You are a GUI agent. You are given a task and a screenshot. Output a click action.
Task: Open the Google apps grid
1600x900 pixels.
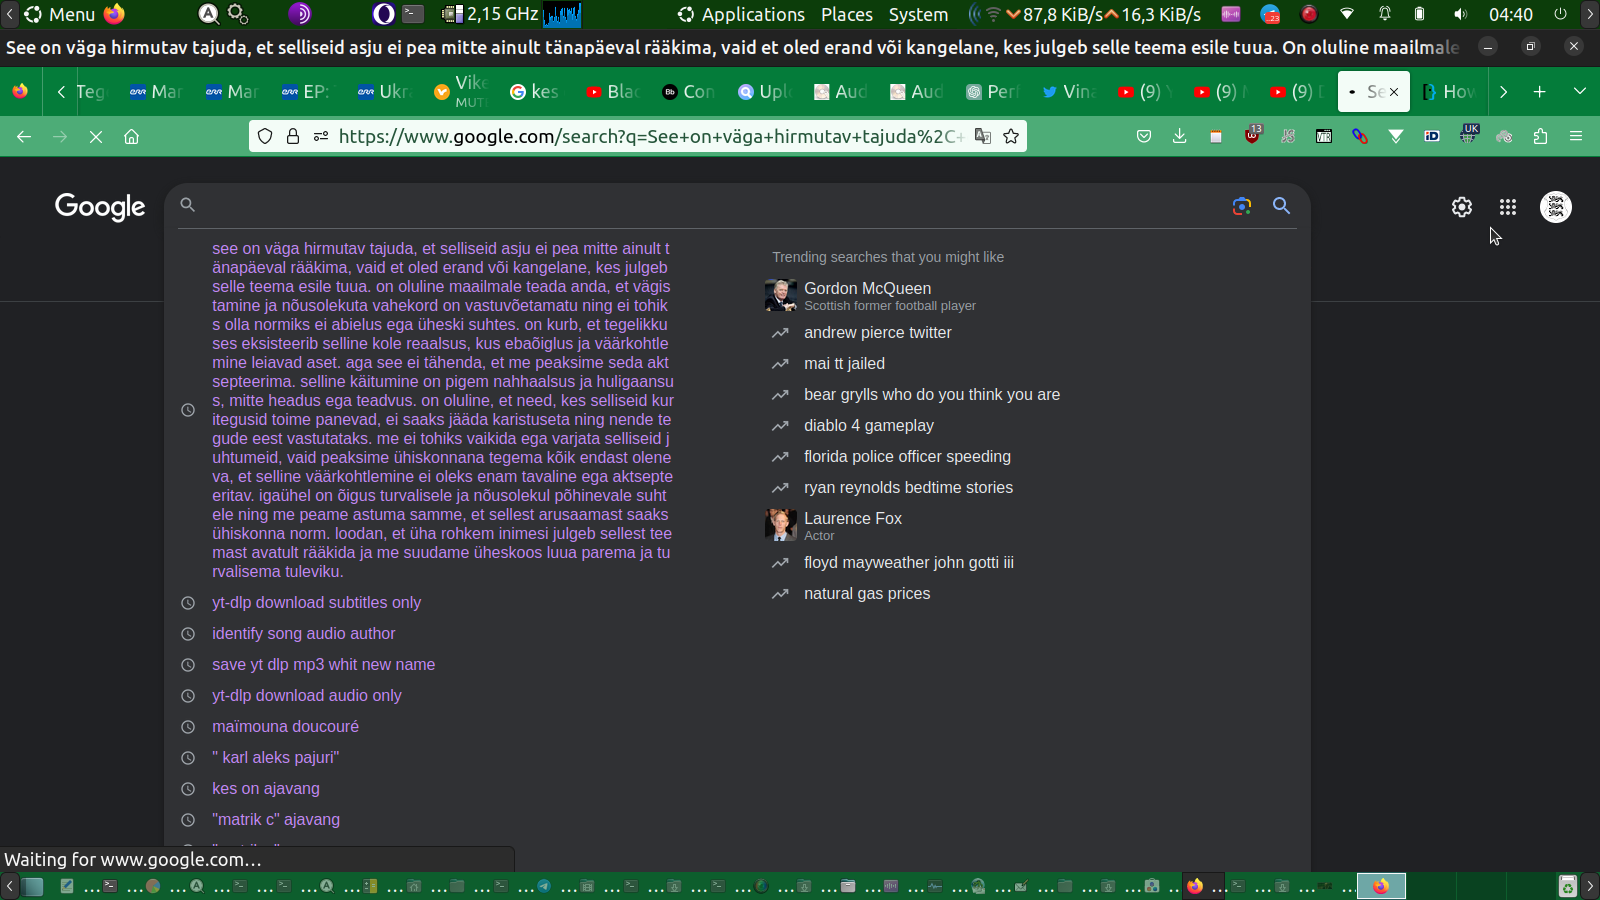[1508, 207]
